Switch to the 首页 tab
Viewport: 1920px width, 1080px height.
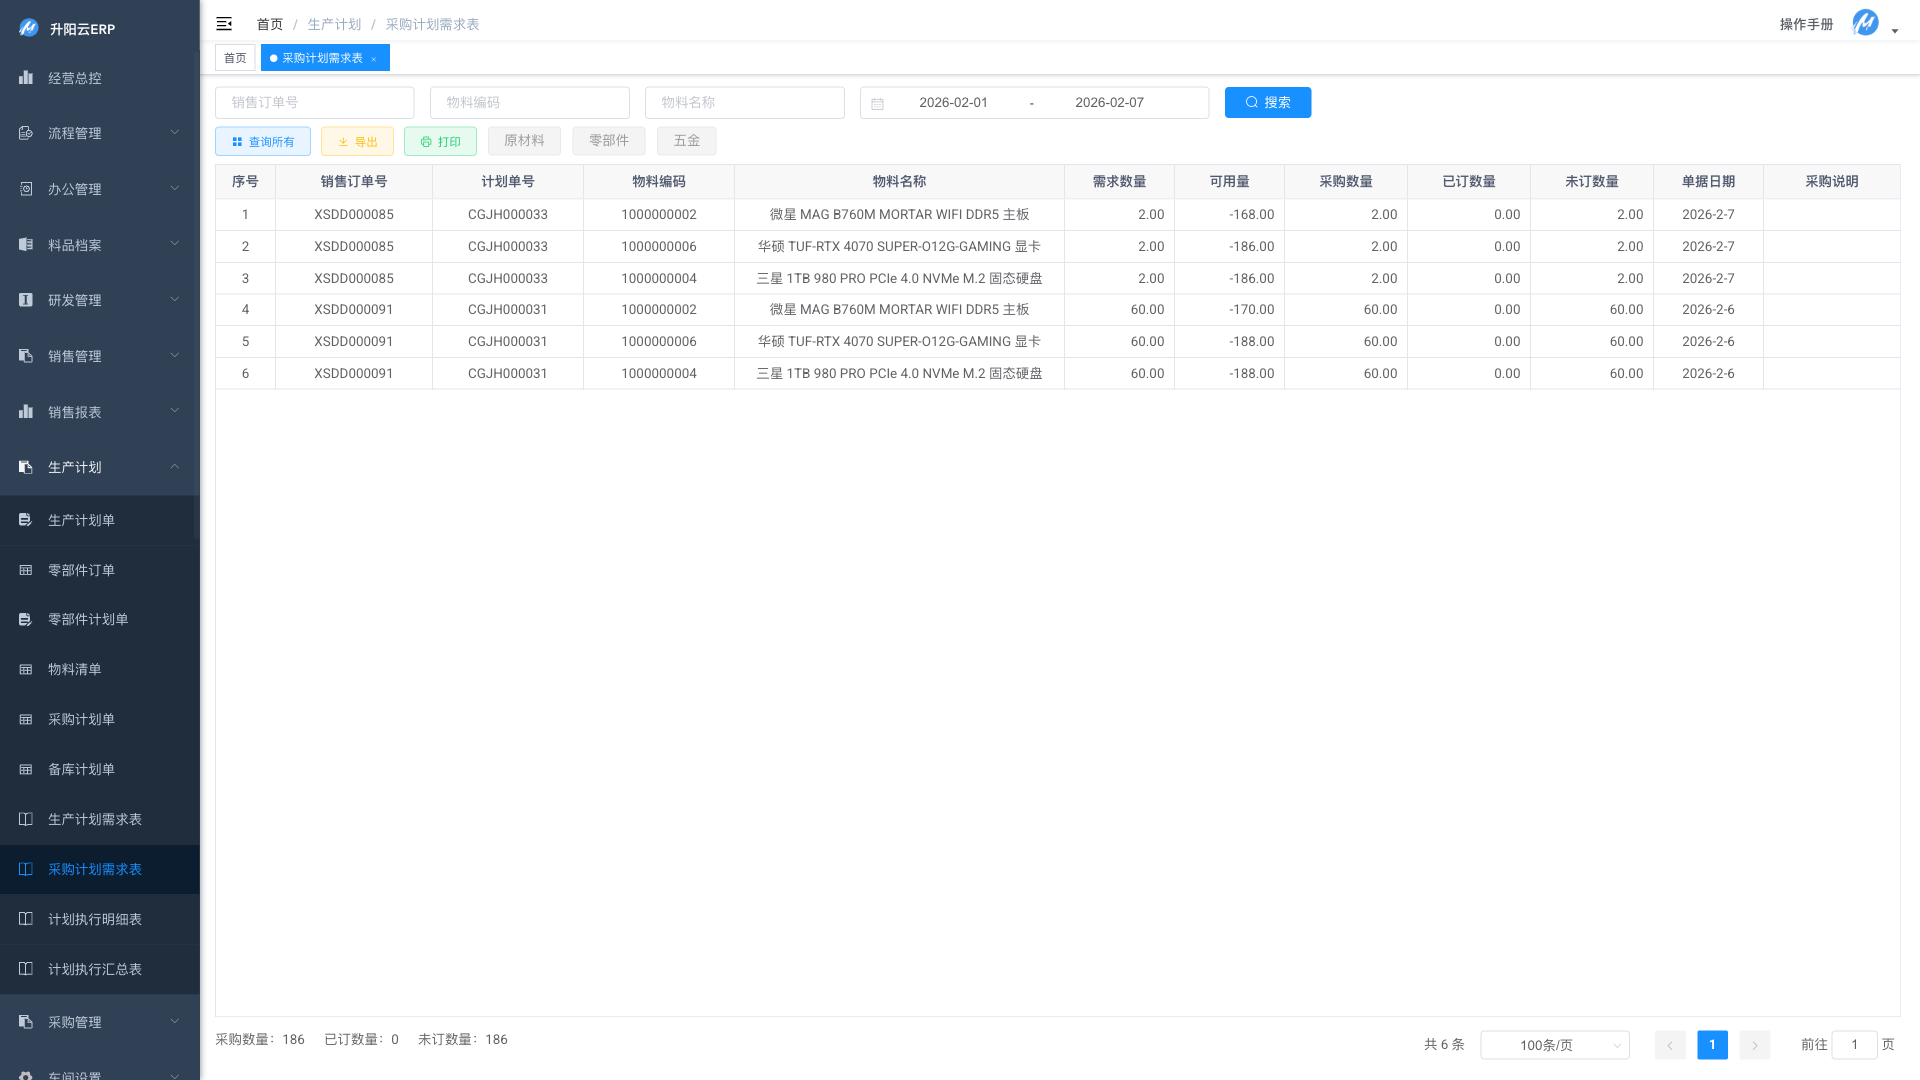point(235,58)
